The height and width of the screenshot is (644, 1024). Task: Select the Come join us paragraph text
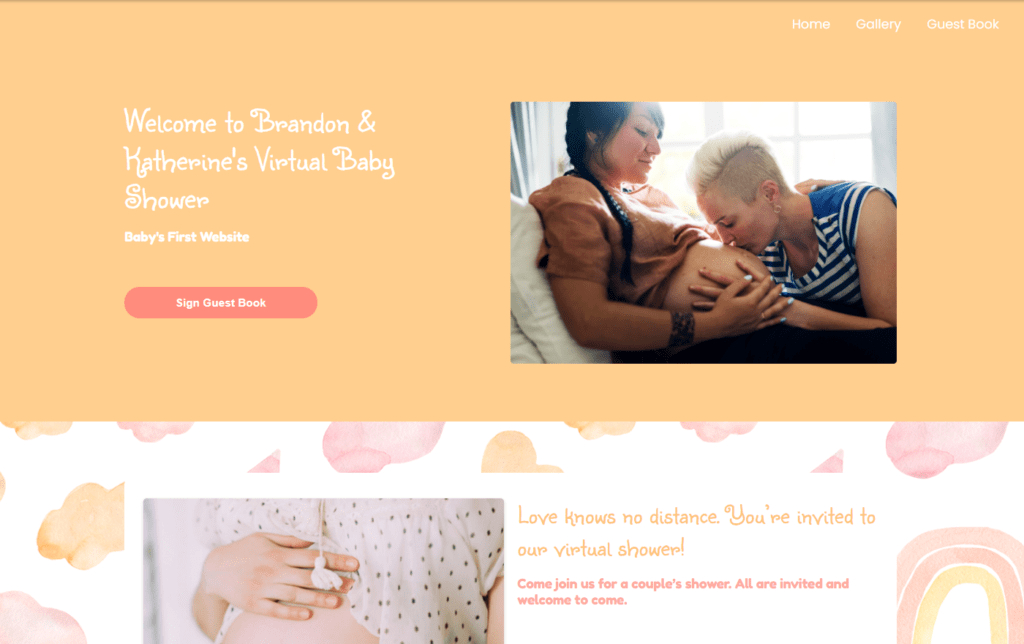pos(683,592)
